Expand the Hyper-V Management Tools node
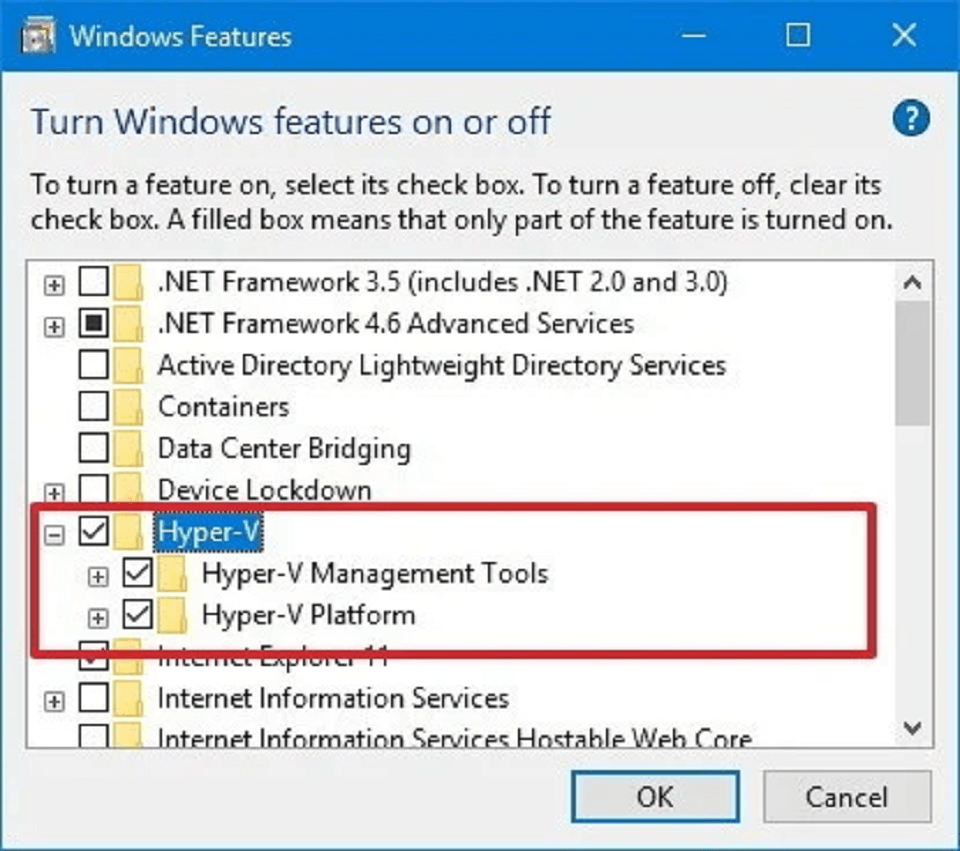The image size is (960, 851). click(98, 577)
